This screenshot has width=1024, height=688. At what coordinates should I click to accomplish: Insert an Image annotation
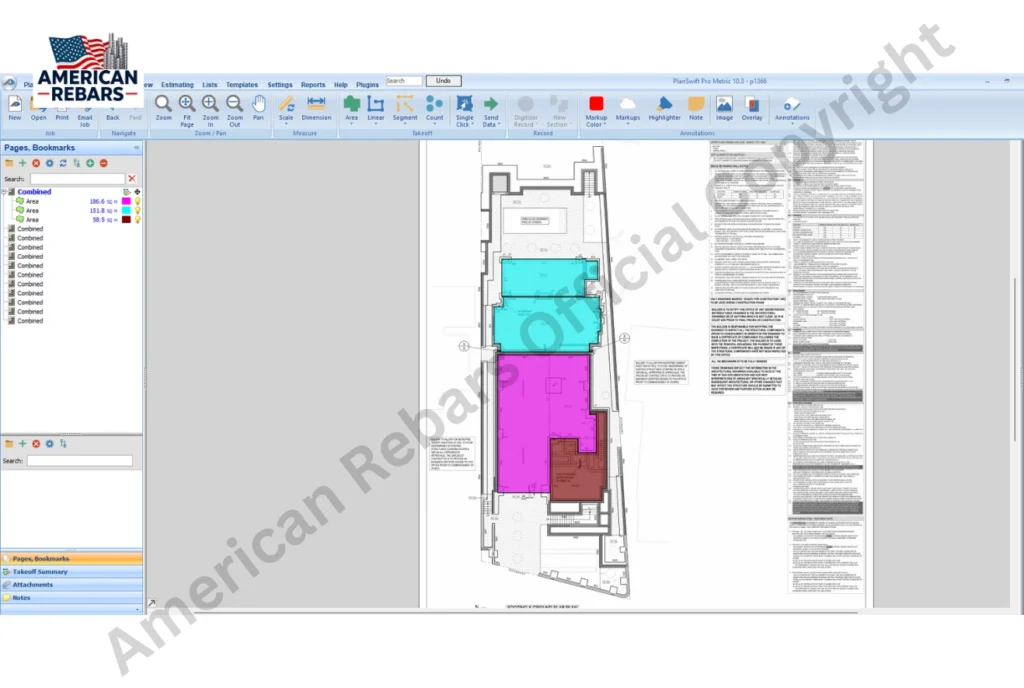point(724,105)
